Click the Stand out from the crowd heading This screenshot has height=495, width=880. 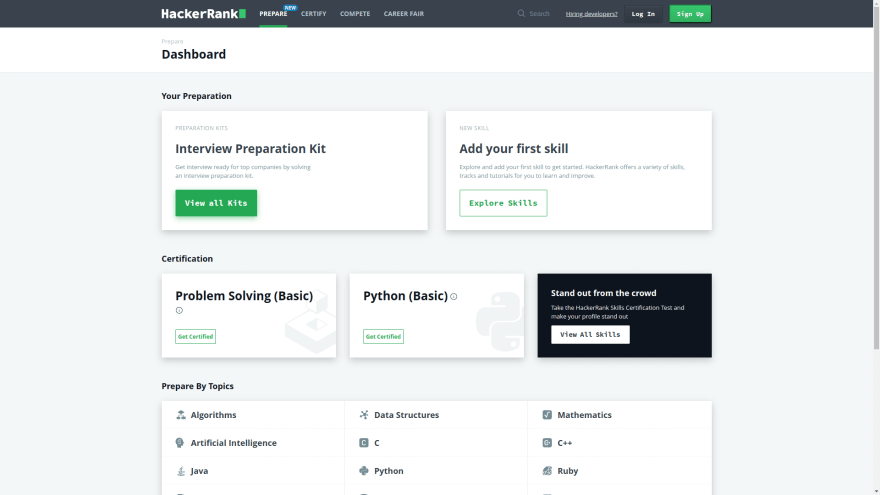pos(603,293)
